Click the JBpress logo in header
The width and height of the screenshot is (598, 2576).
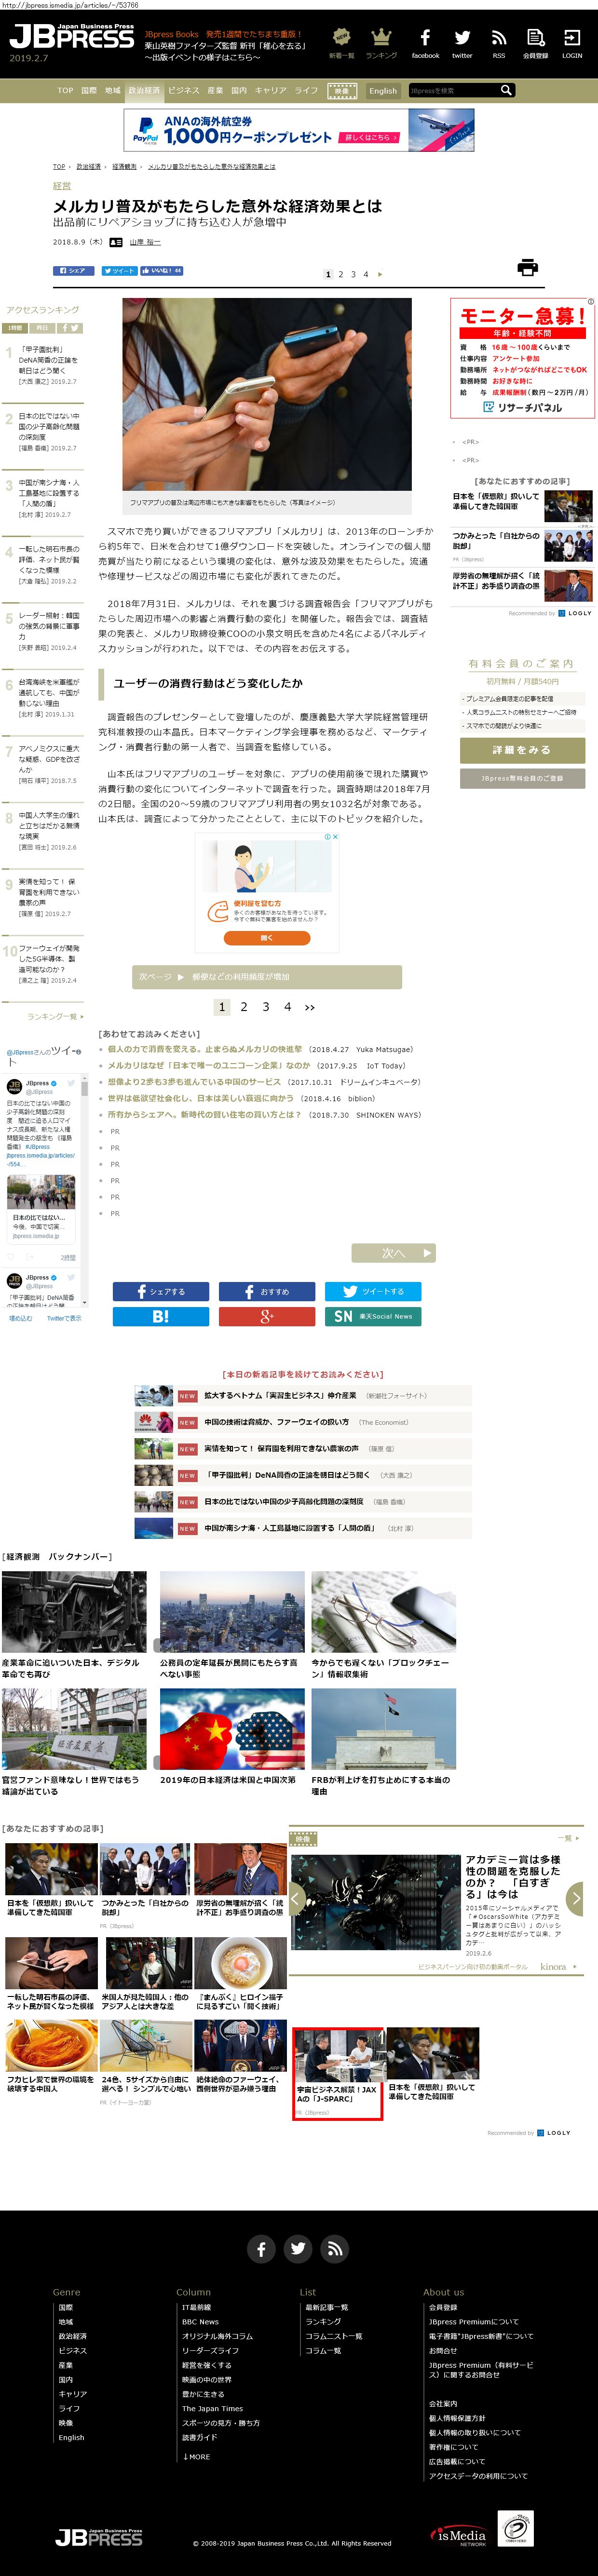[x=71, y=37]
